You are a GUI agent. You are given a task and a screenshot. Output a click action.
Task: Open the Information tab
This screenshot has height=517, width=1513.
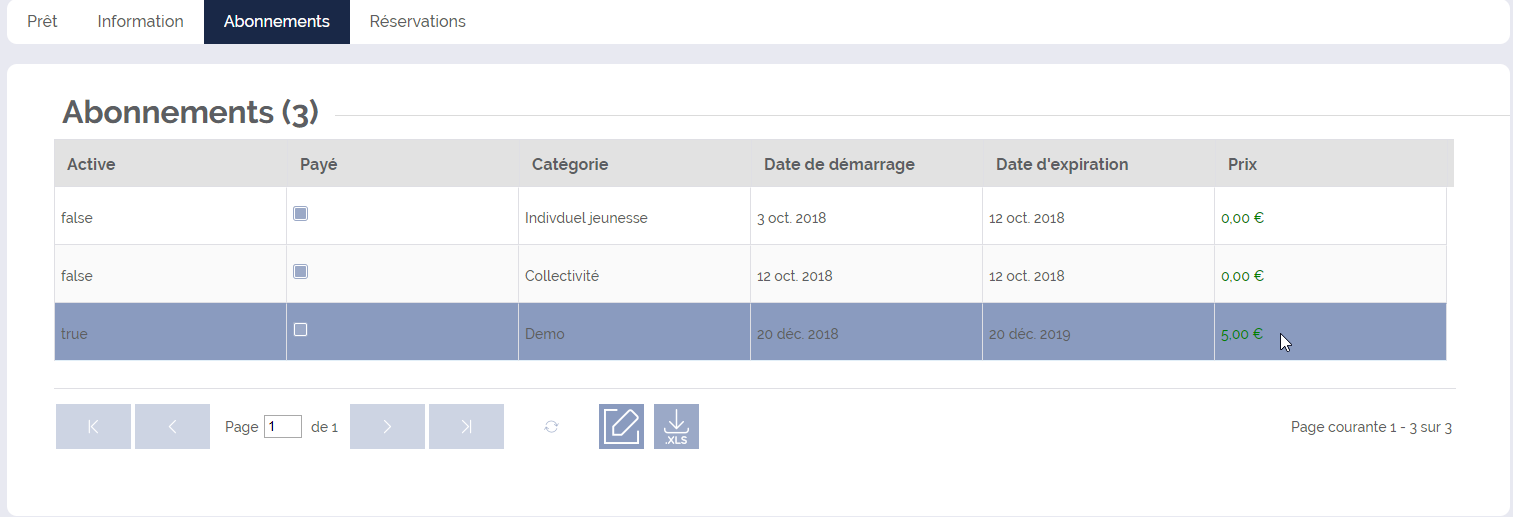point(140,22)
